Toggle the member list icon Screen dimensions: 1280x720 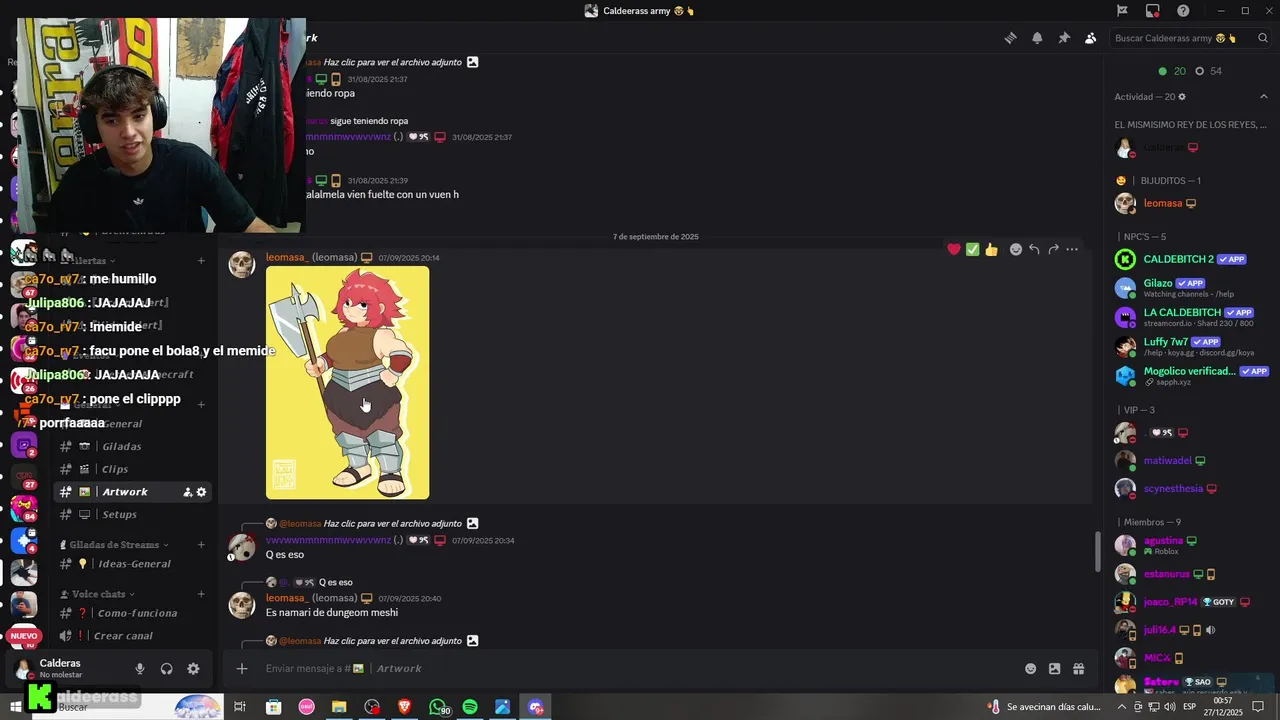1090,38
